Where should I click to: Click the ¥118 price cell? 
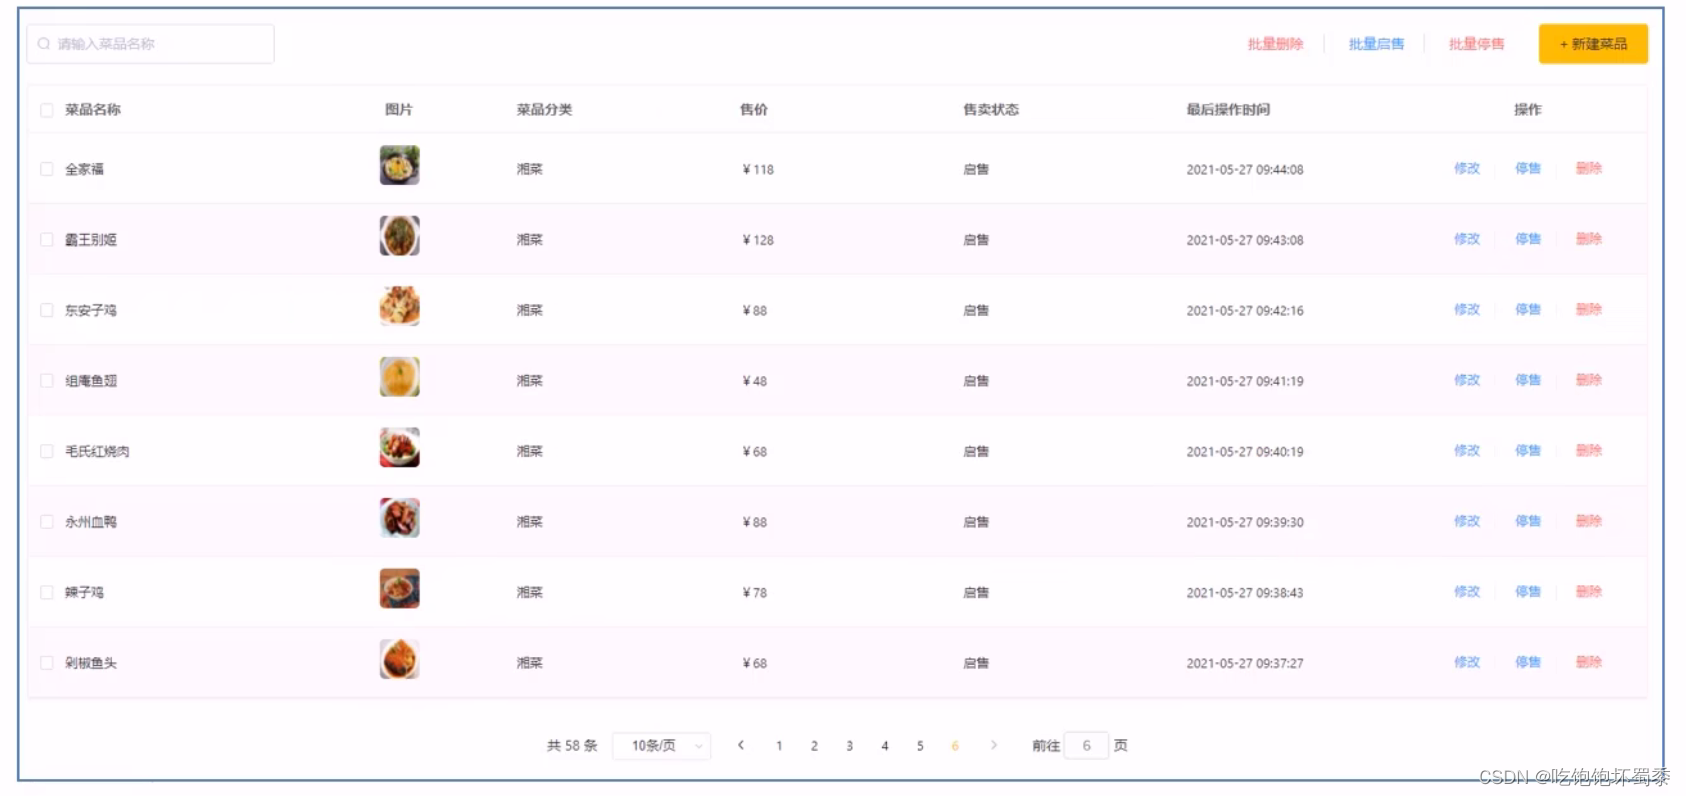[758, 170]
